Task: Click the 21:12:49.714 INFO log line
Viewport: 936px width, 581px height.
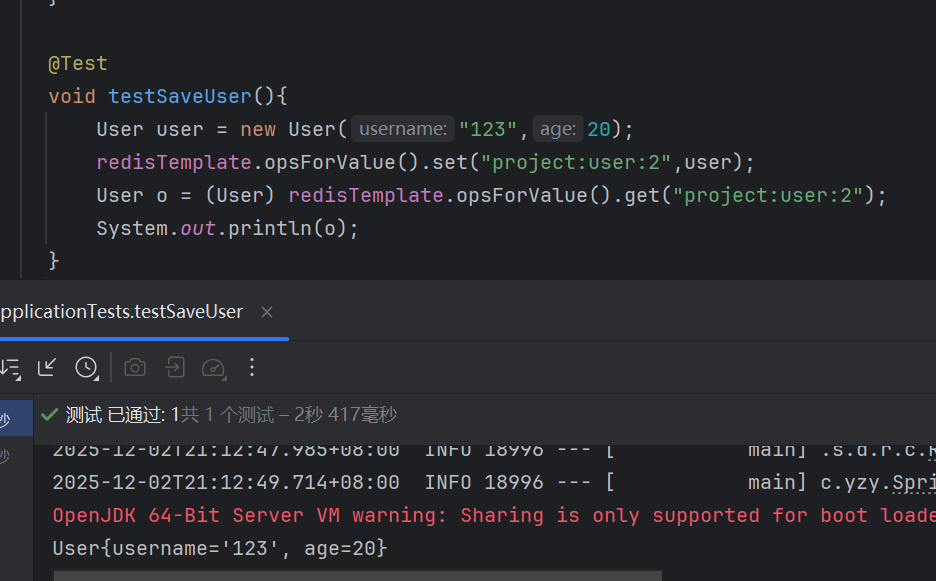Action: [x=494, y=482]
